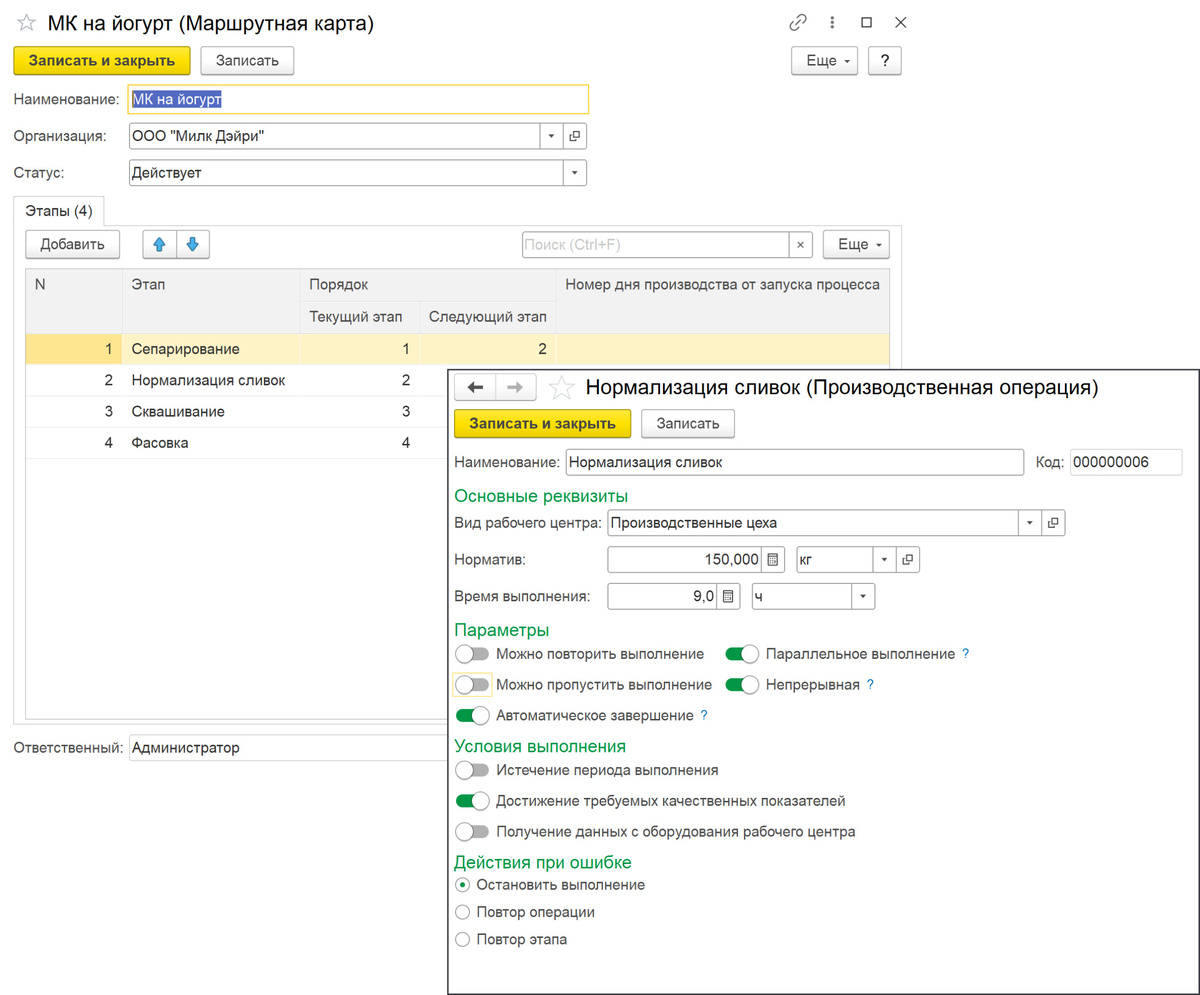Click the ? help button in route card
Screen dimensions: 1200x995
click(885, 60)
